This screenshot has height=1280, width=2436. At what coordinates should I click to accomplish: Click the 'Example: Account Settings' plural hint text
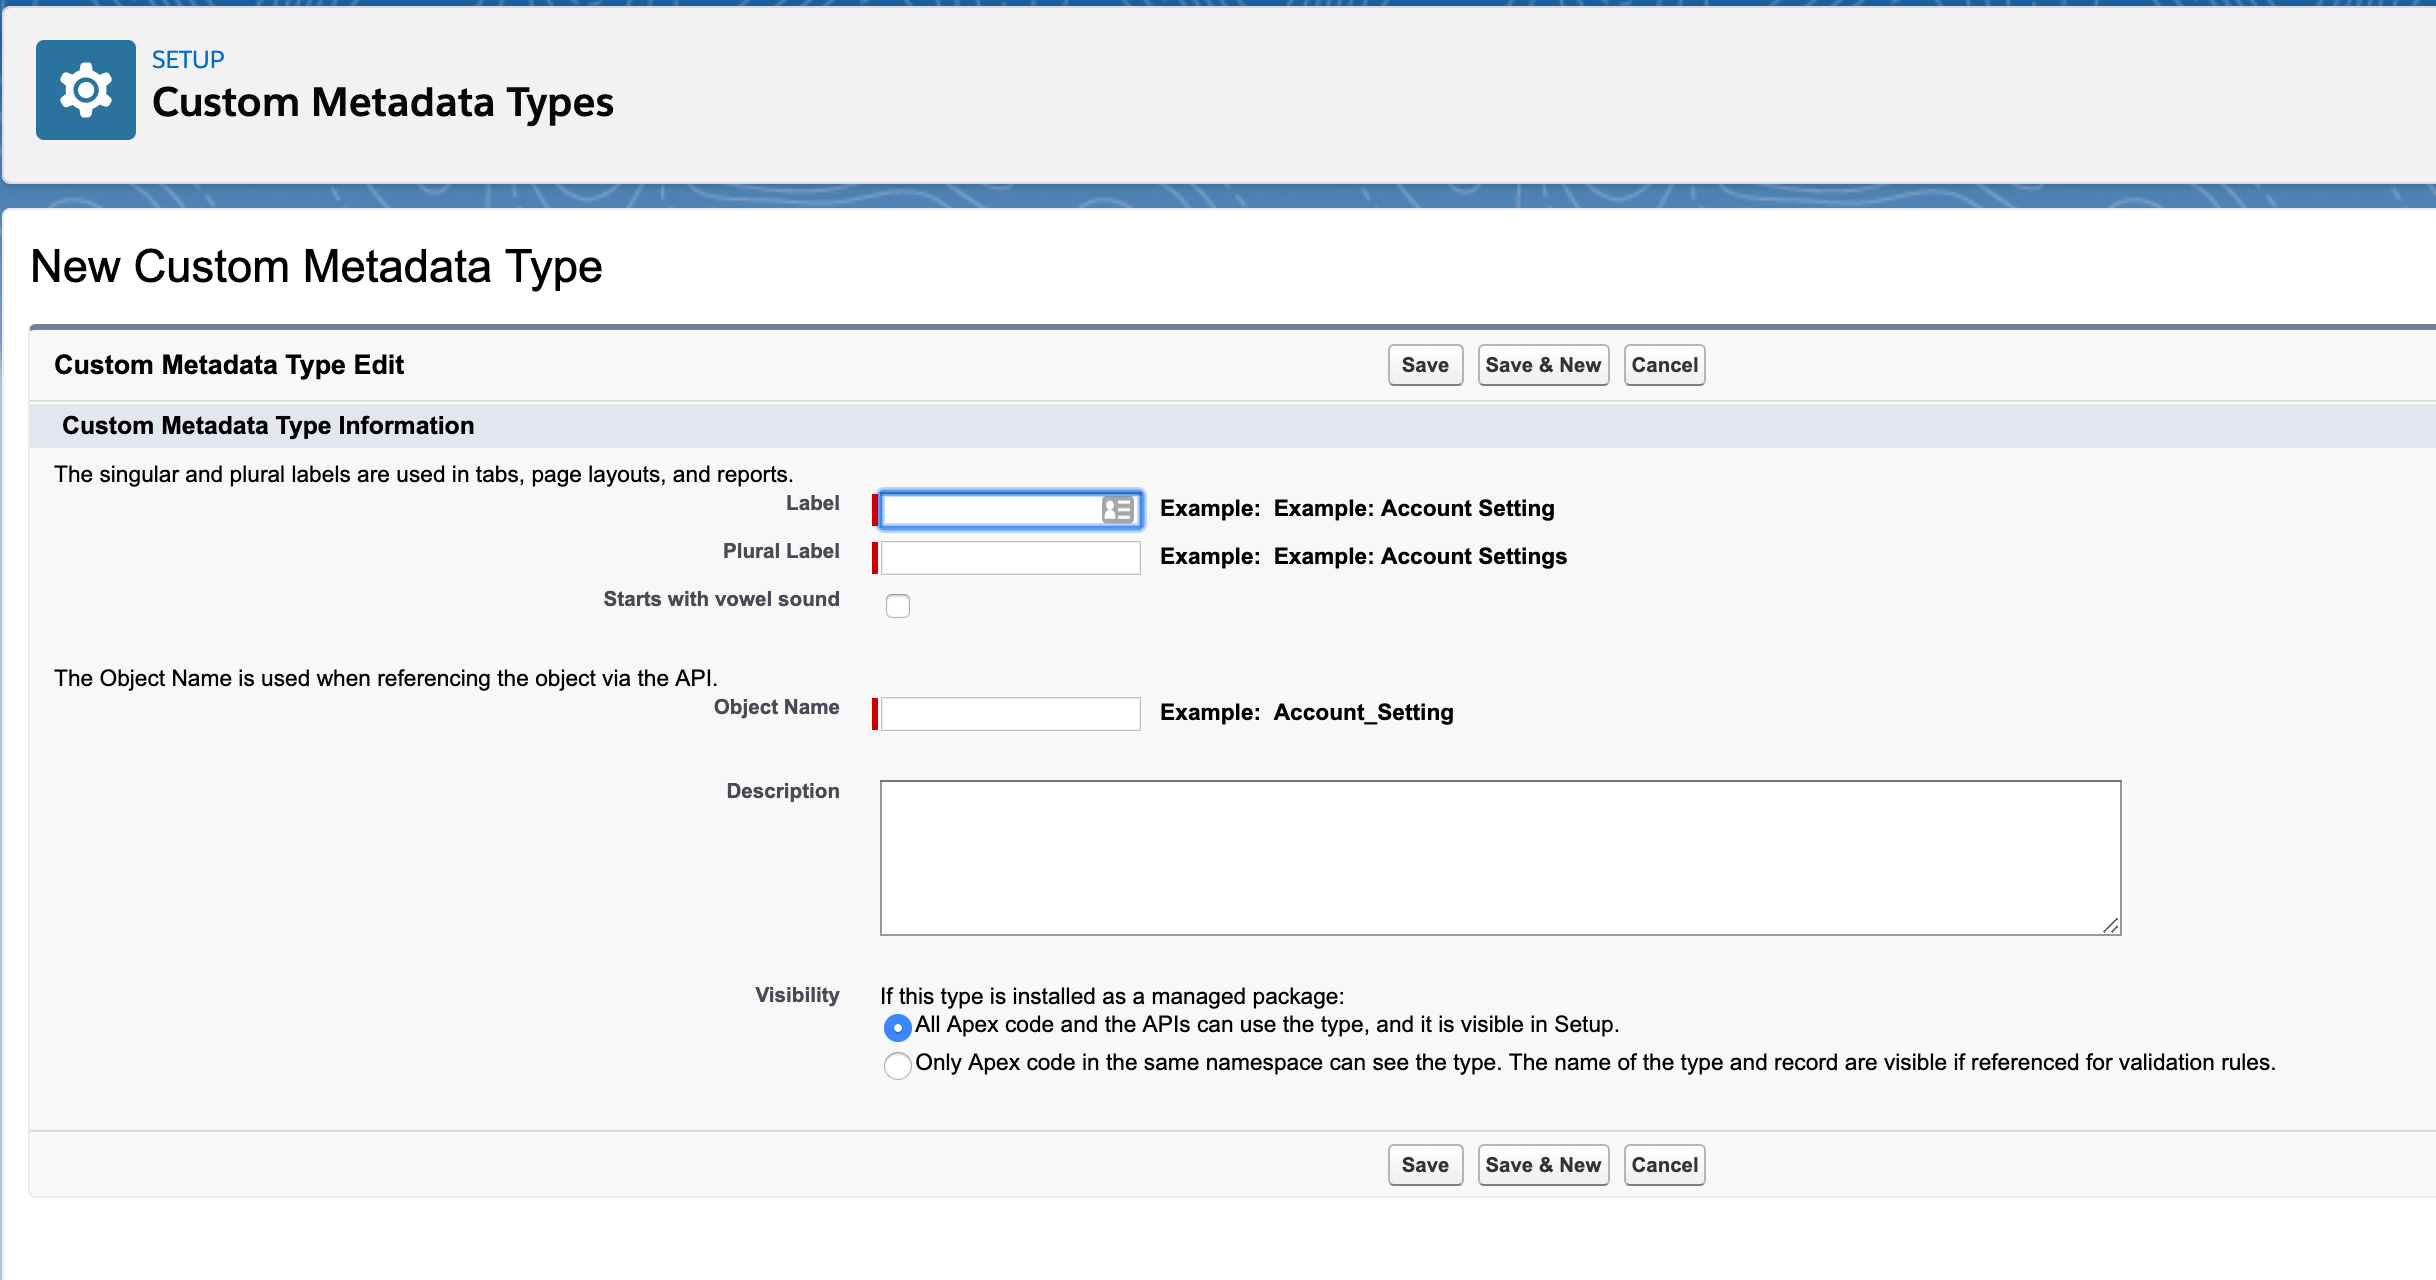tap(1420, 556)
